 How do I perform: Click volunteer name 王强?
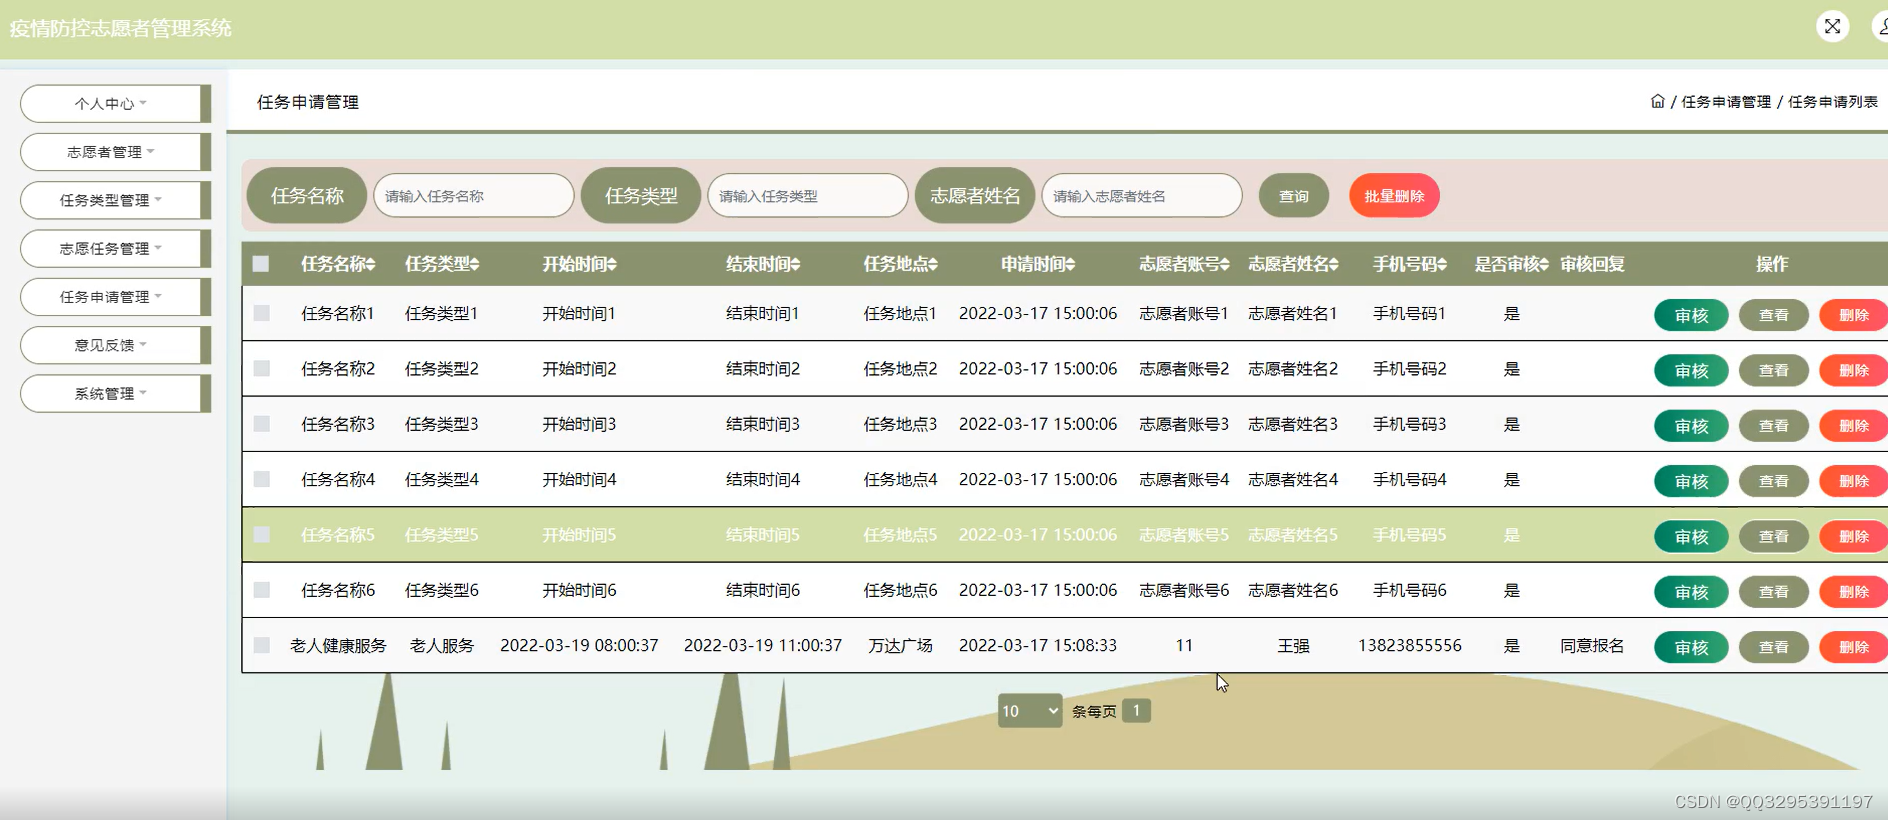pyautogui.click(x=1293, y=645)
